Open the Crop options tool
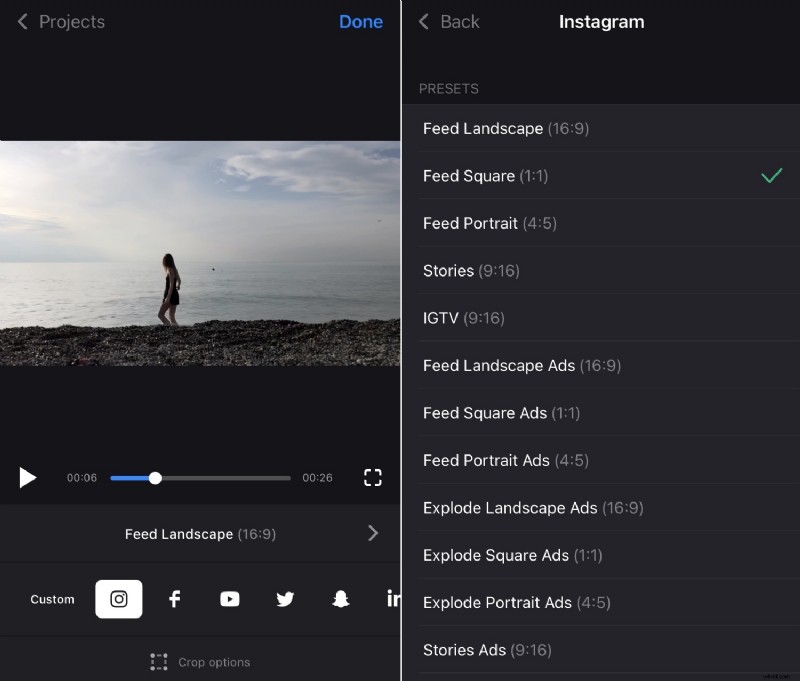800x681 pixels. coord(200,661)
